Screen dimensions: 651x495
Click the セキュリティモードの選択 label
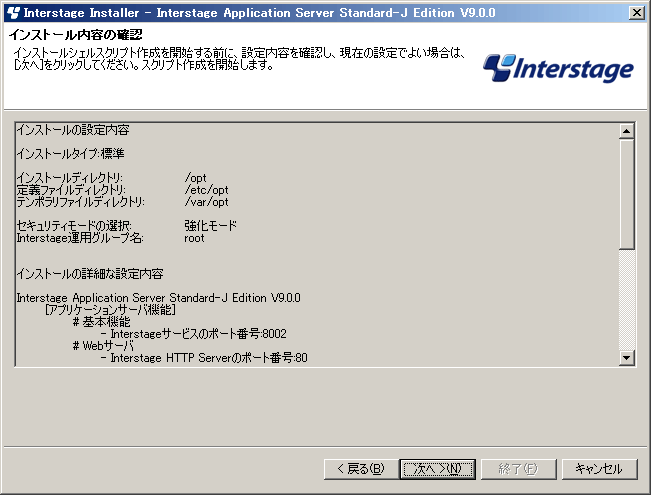coord(74,225)
